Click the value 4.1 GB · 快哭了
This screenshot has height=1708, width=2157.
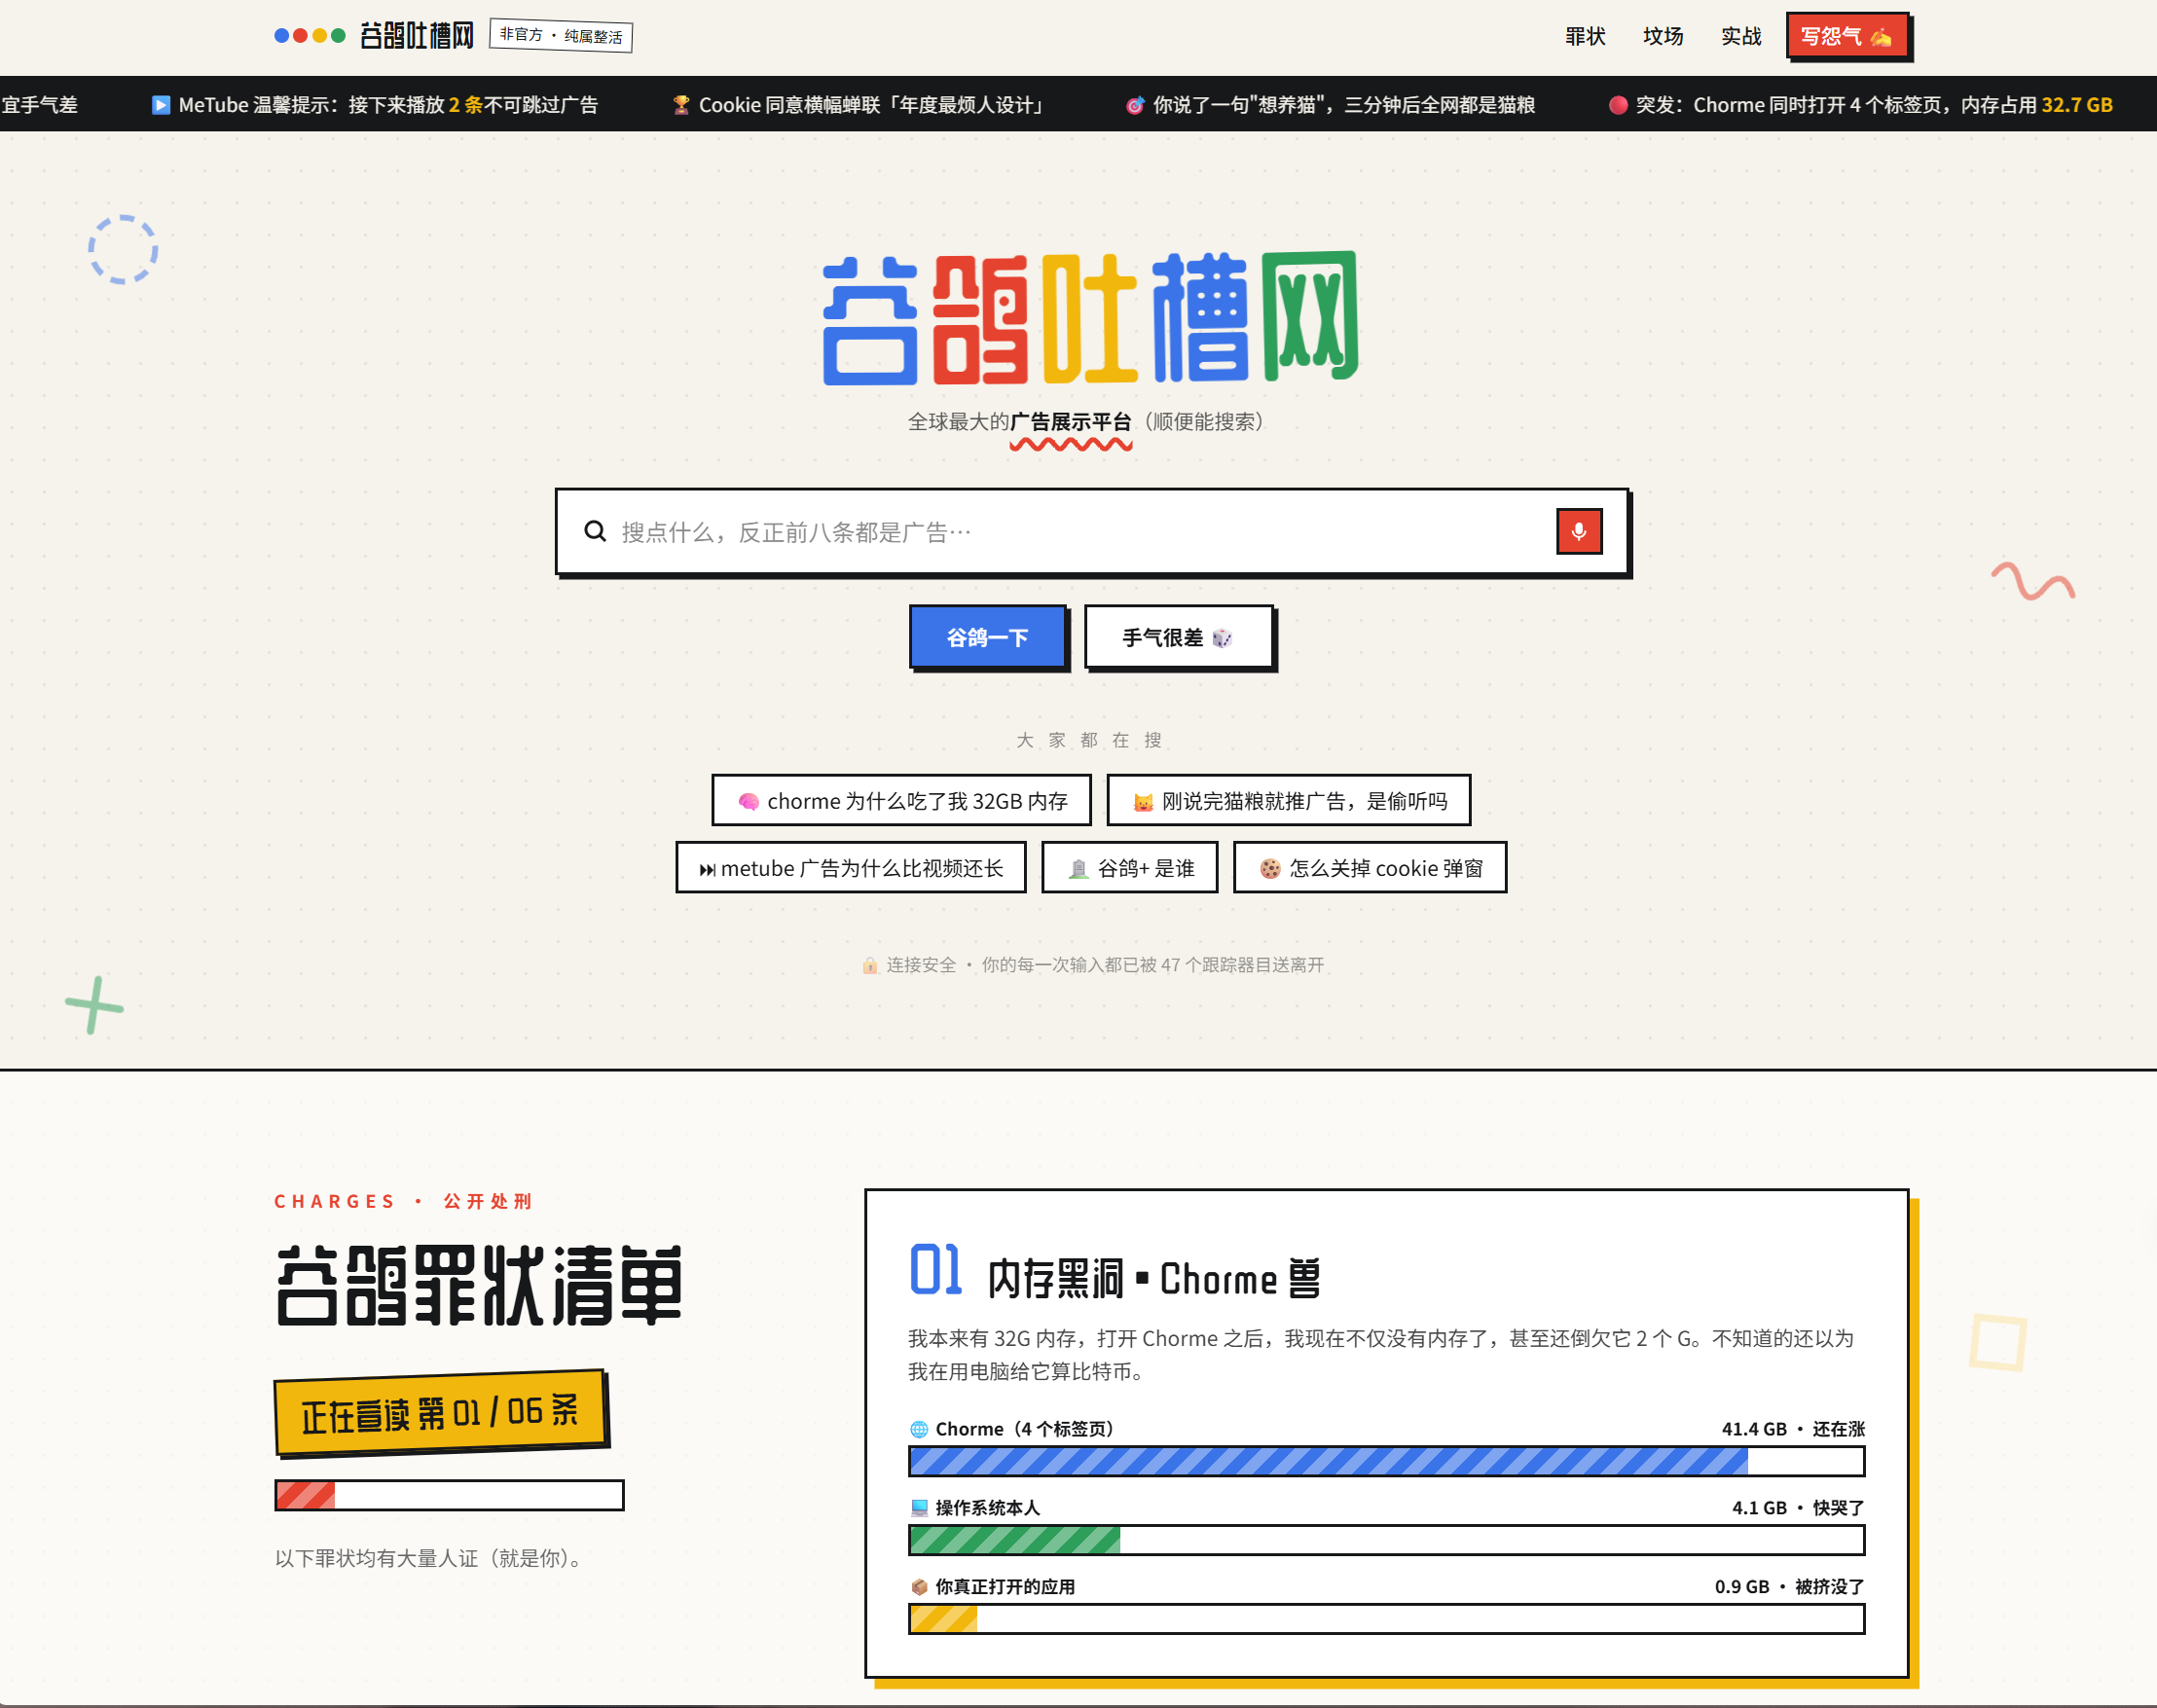point(1798,1508)
